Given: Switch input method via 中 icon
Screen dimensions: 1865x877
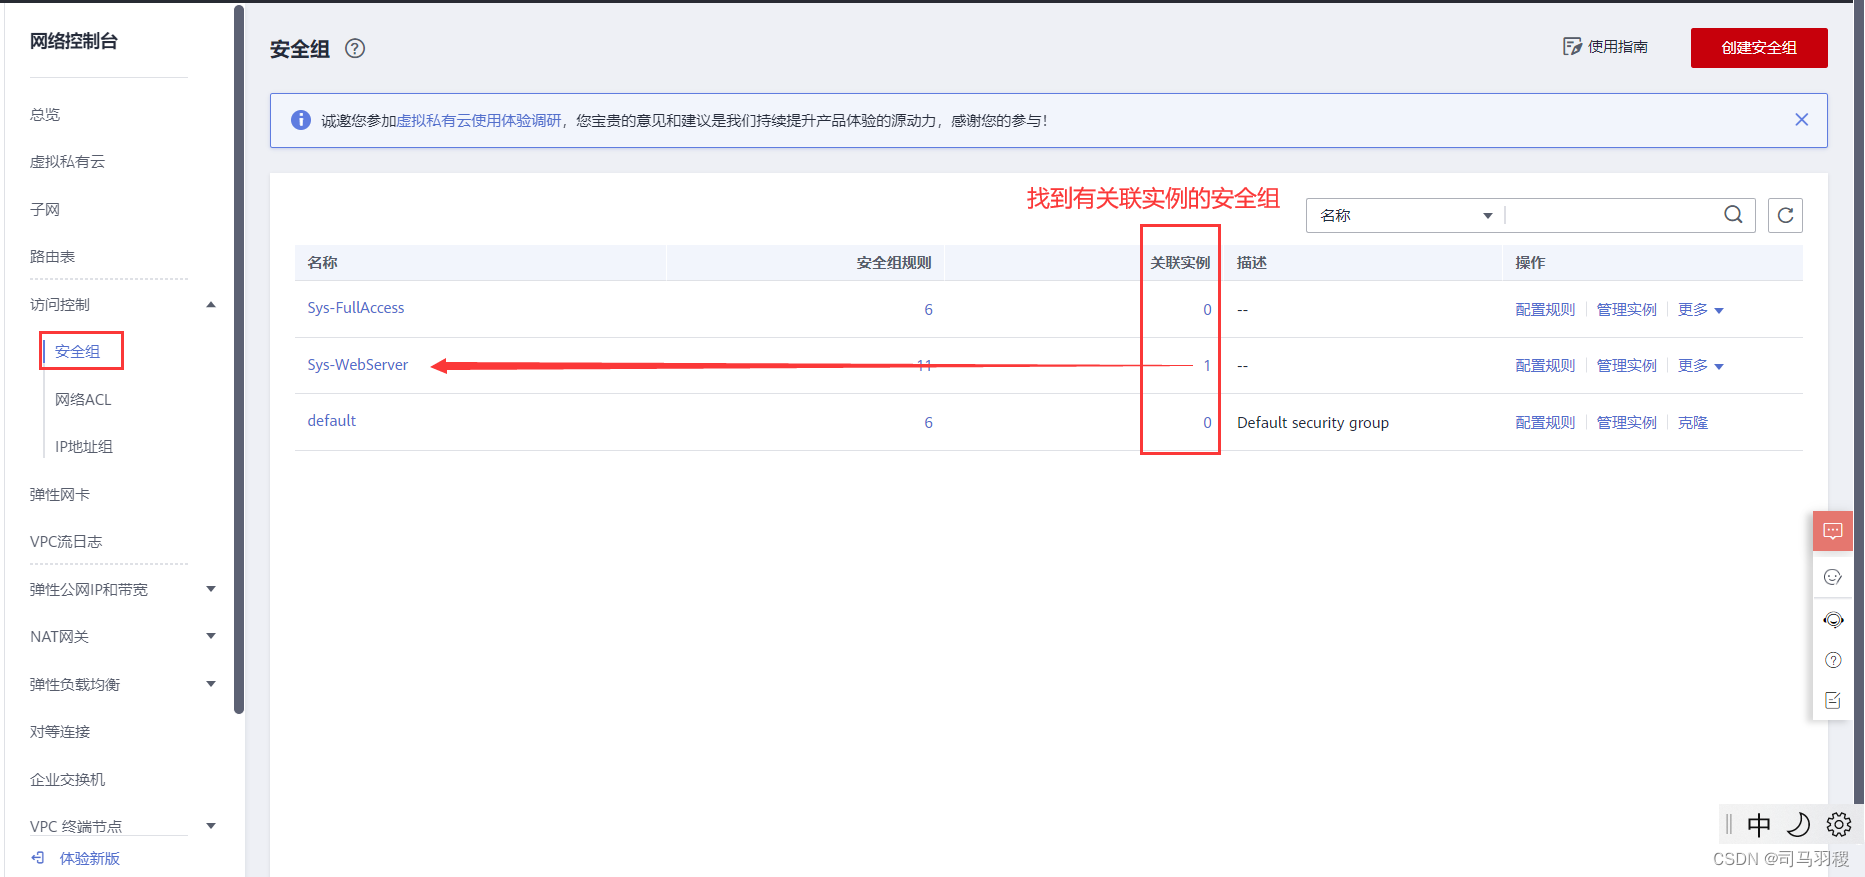Looking at the screenshot, I should (1759, 825).
